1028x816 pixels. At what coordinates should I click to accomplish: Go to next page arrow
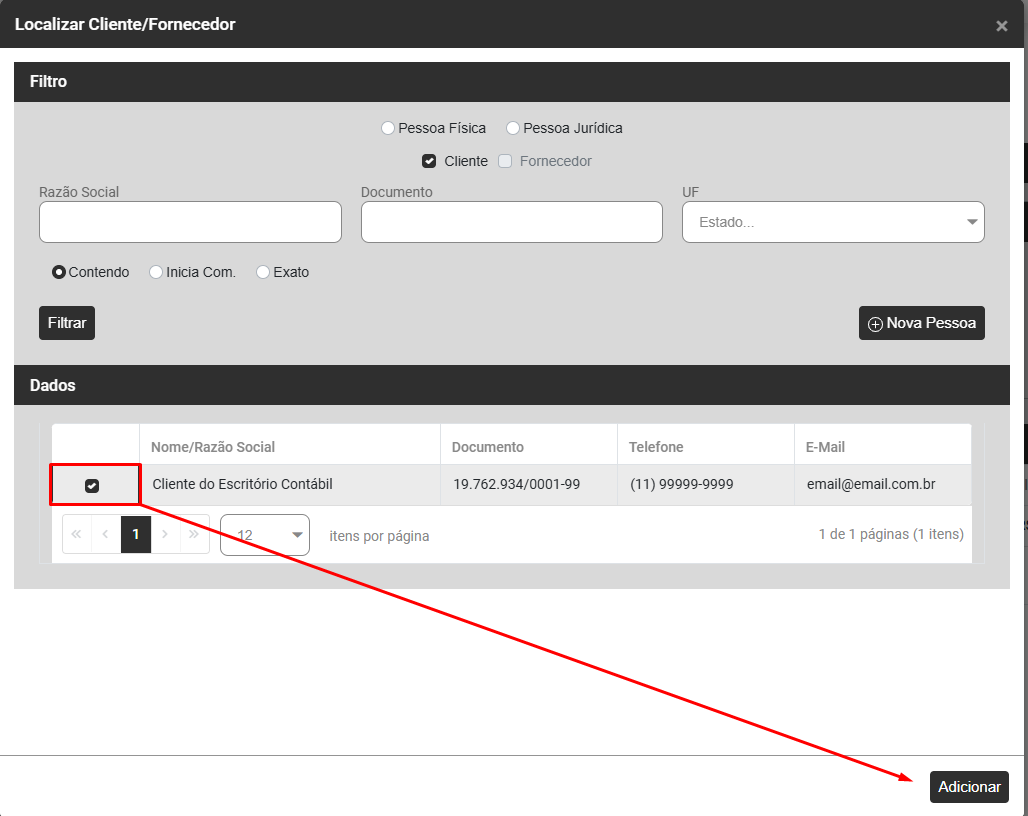coord(165,535)
